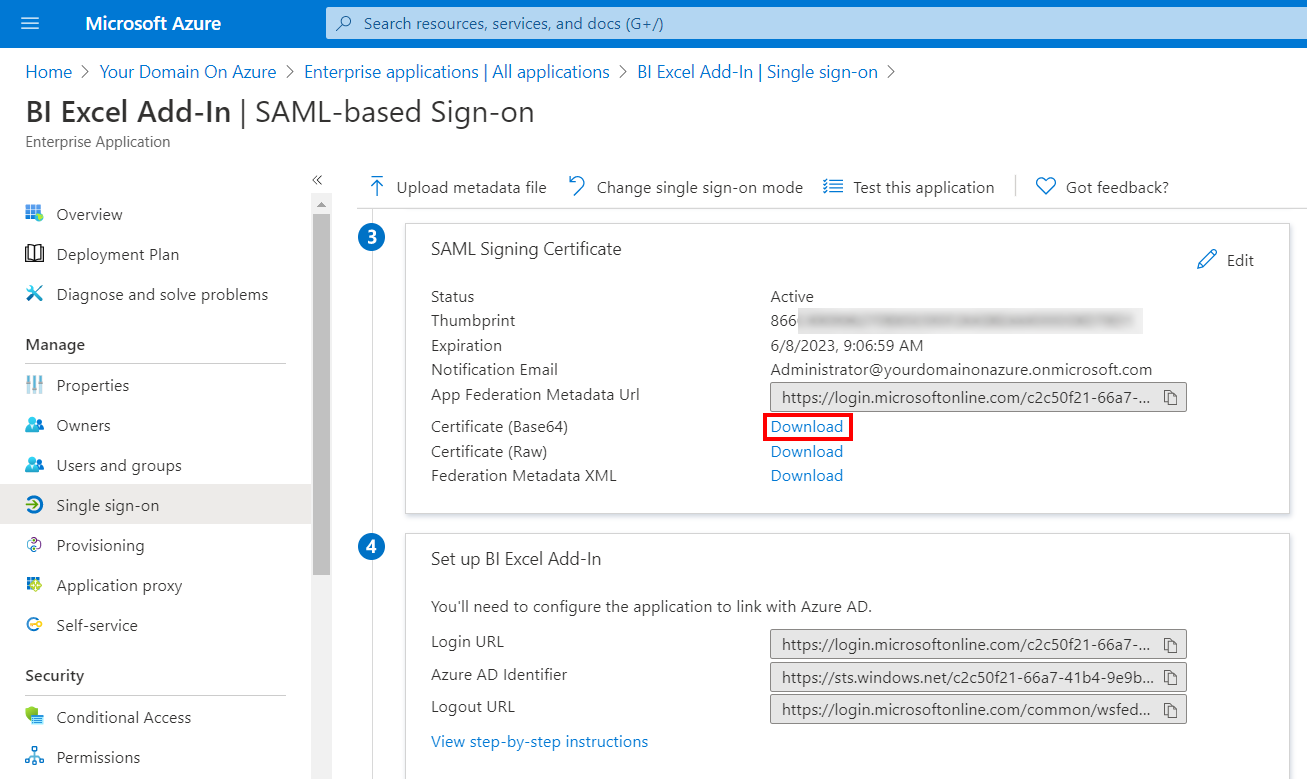Click the Expiration date 6/8/2023 value
Viewport: 1307px width, 779px height.
coord(847,345)
